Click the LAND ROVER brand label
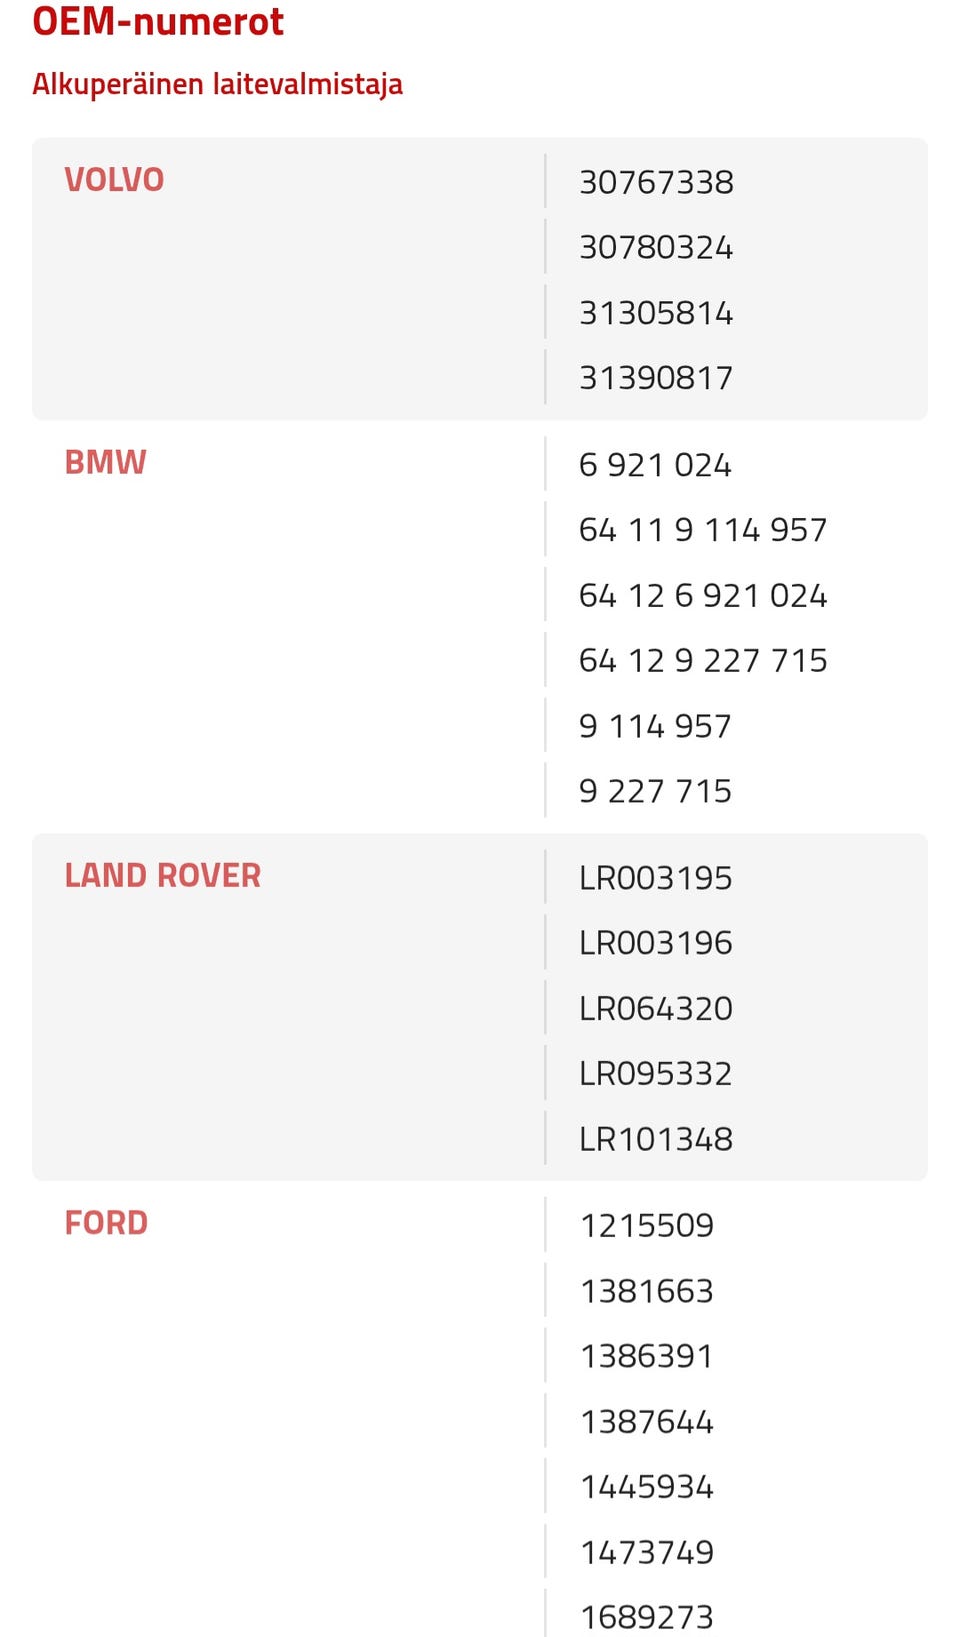Screen dimensions: 960x1637 click(x=162, y=876)
